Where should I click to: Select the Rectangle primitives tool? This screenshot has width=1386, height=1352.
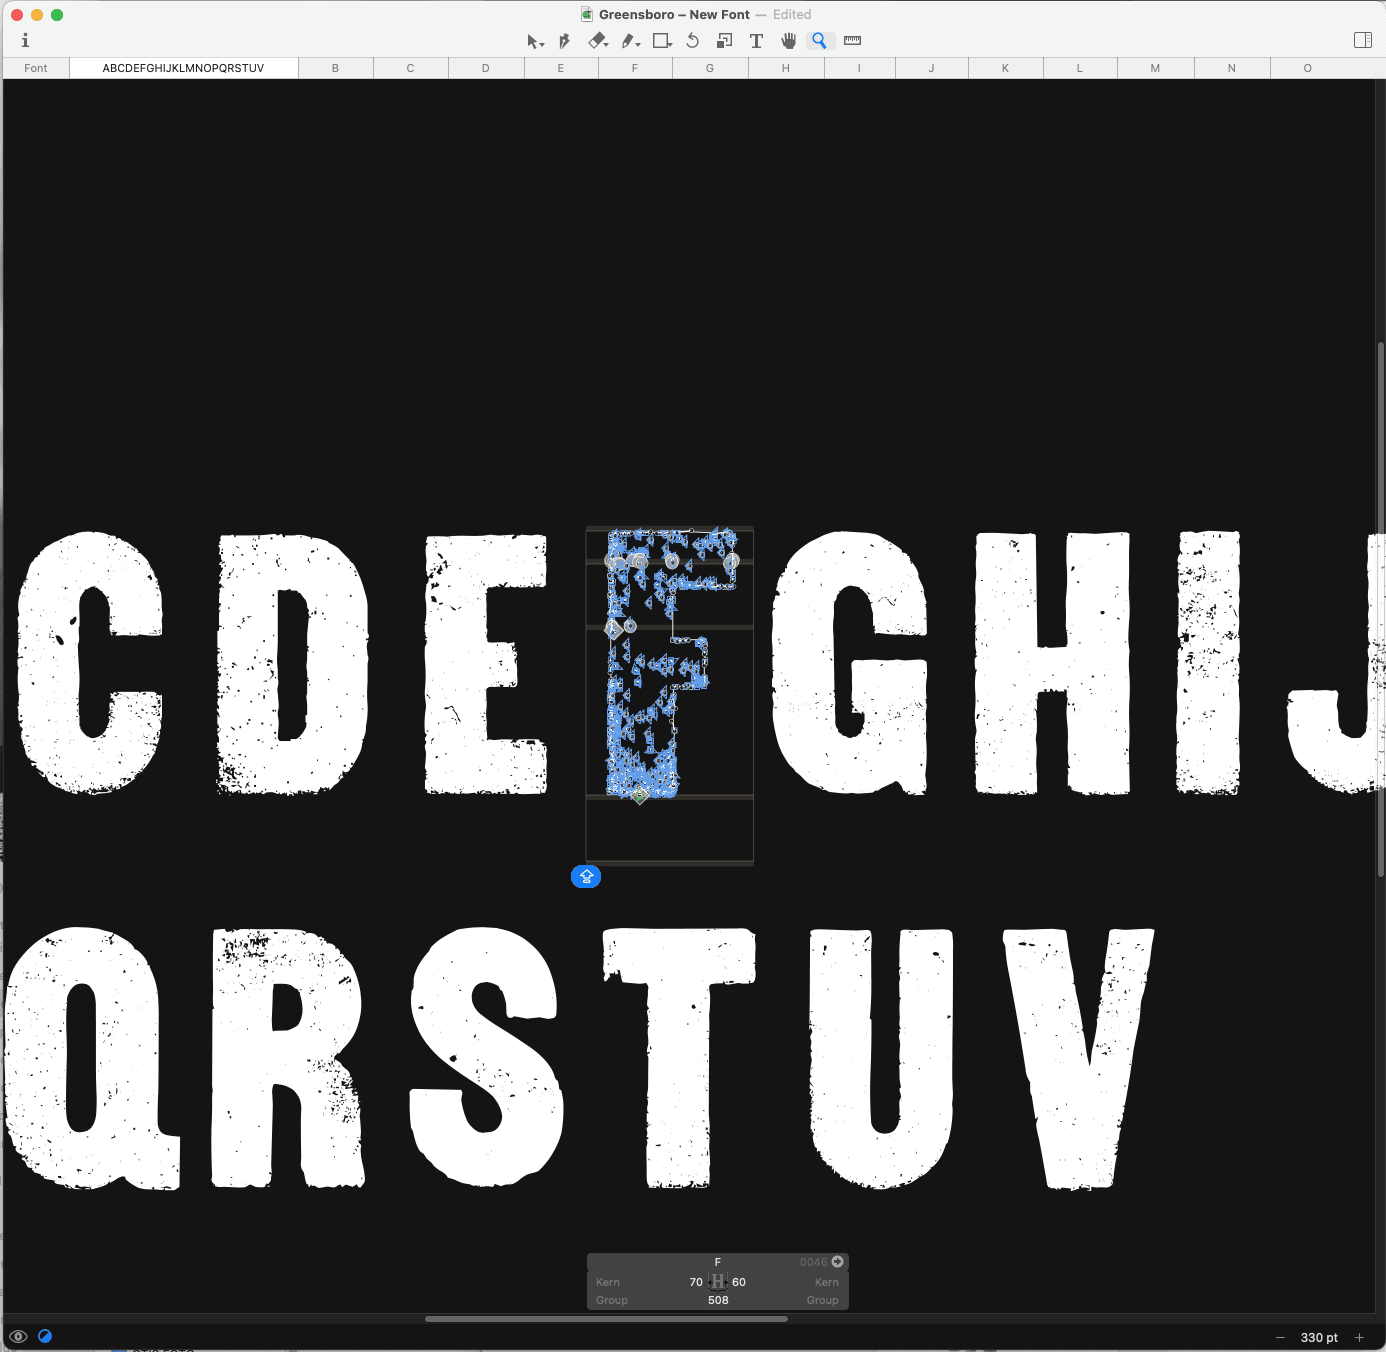[x=661, y=41]
